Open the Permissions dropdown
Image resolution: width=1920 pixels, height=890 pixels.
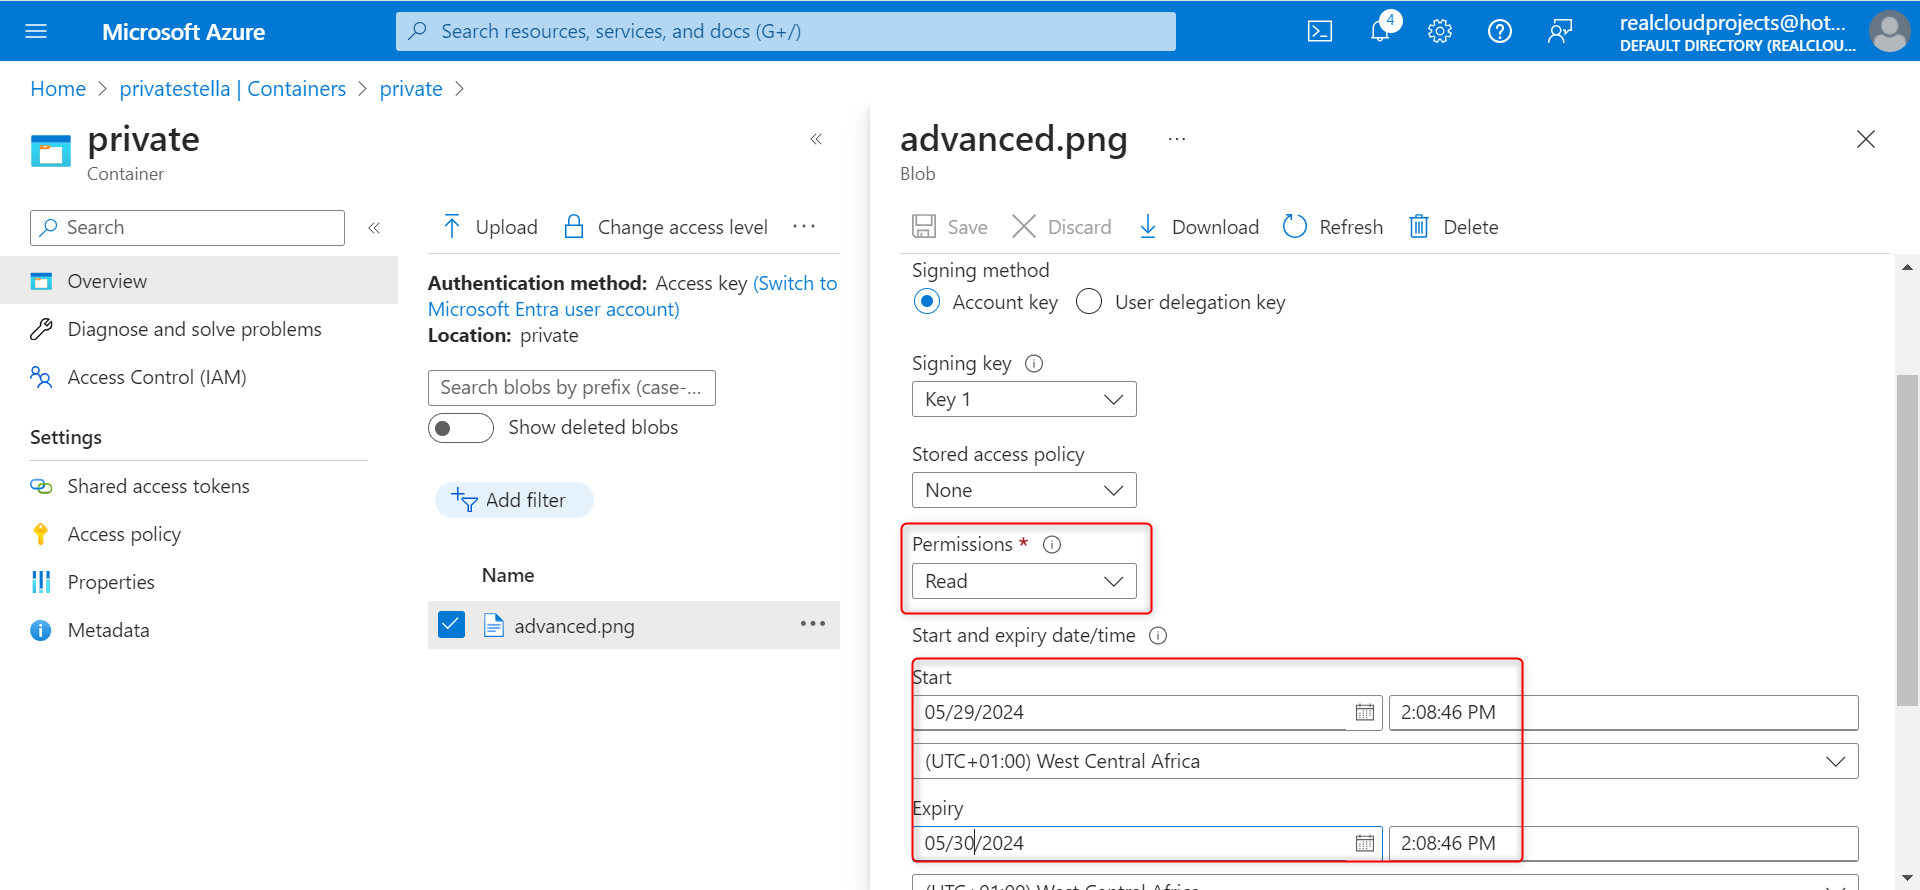tap(1024, 581)
